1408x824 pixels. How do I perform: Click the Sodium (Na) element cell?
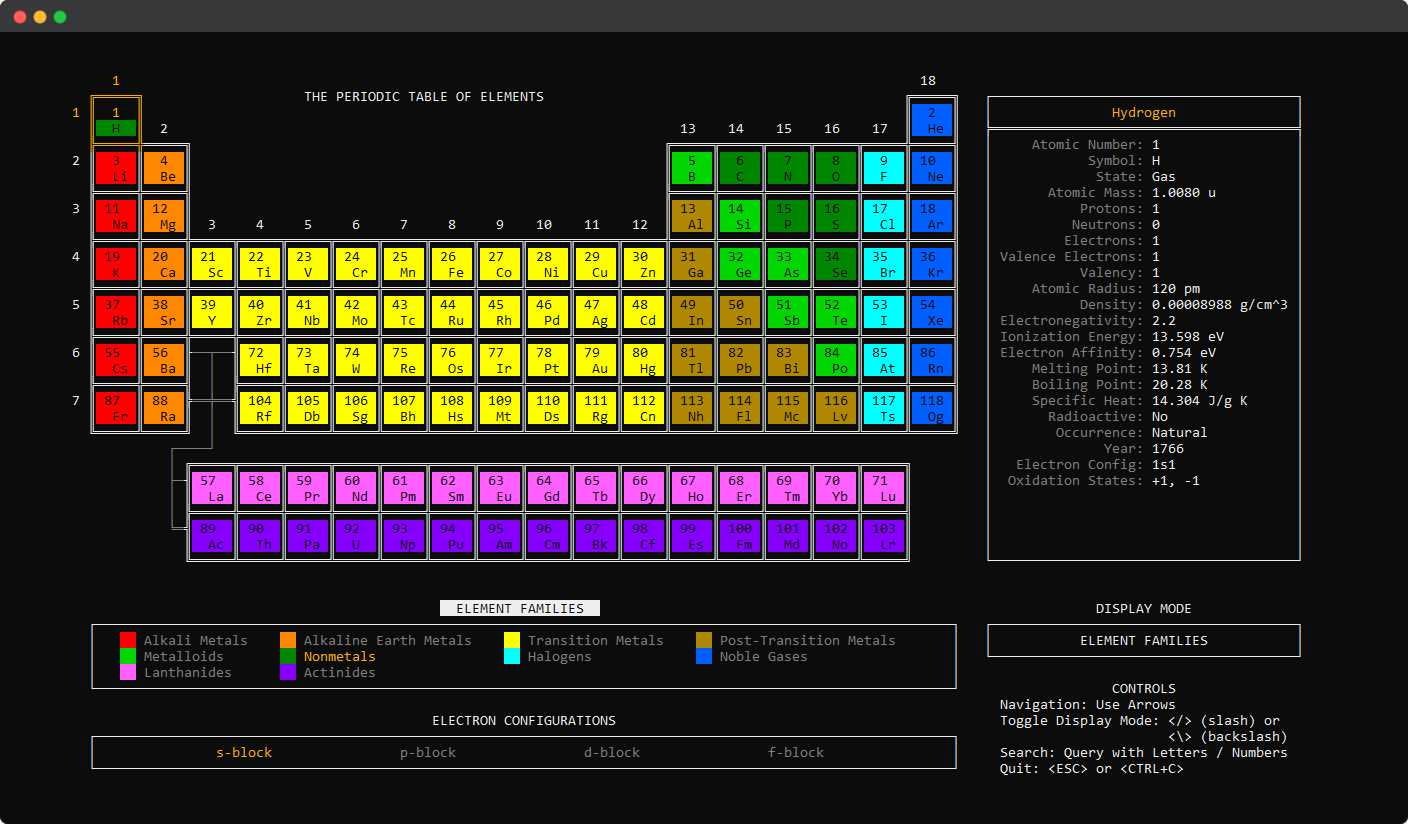pyautogui.click(x=116, y=216)
